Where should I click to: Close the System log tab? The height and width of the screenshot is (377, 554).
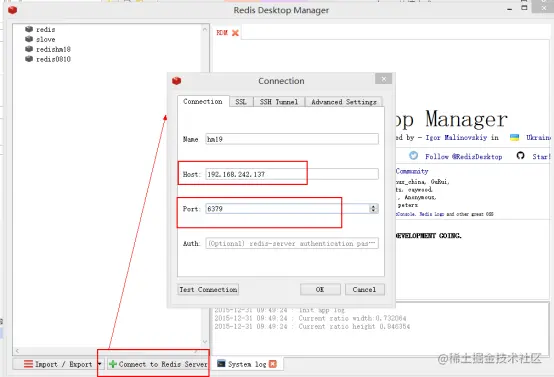273,364
